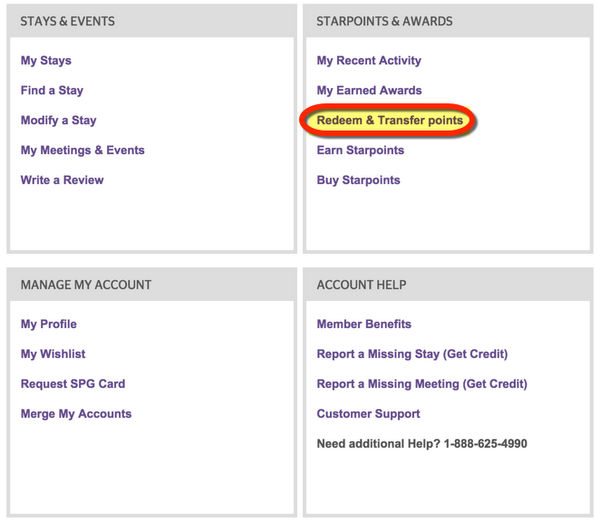600x524 pixels.
Task: Select Write a Review link
Action: 62,180
